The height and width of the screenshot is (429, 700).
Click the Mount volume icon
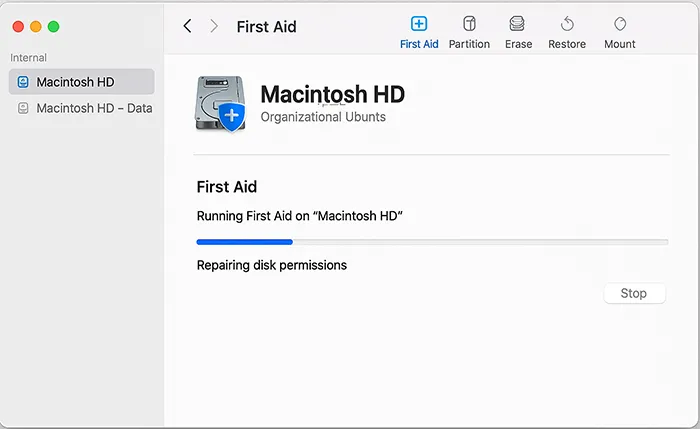point(620,24)
